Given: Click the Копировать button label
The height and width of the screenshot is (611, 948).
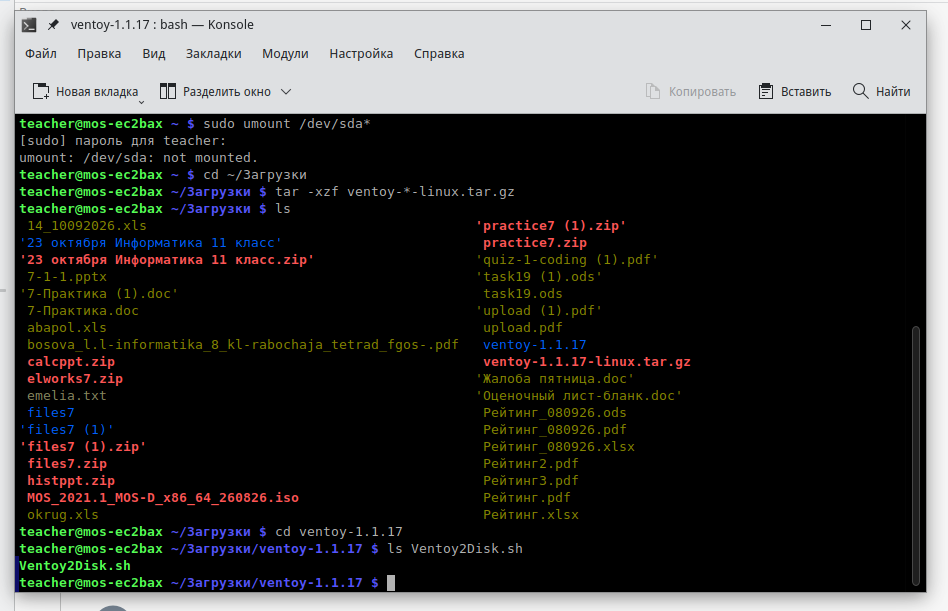Looking at the screenshot, I should 702,92.
